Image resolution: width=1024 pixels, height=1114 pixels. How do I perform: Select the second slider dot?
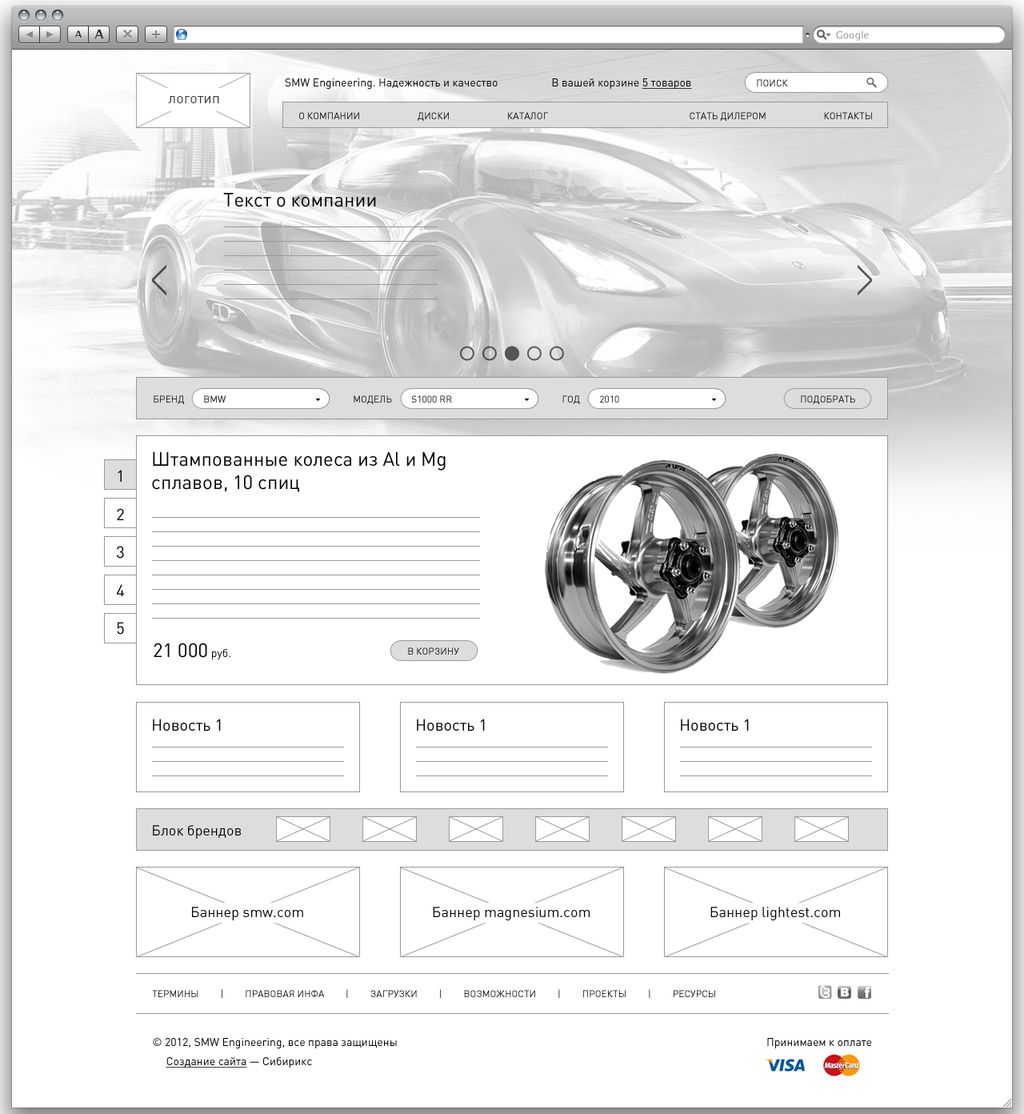point(490,353)
